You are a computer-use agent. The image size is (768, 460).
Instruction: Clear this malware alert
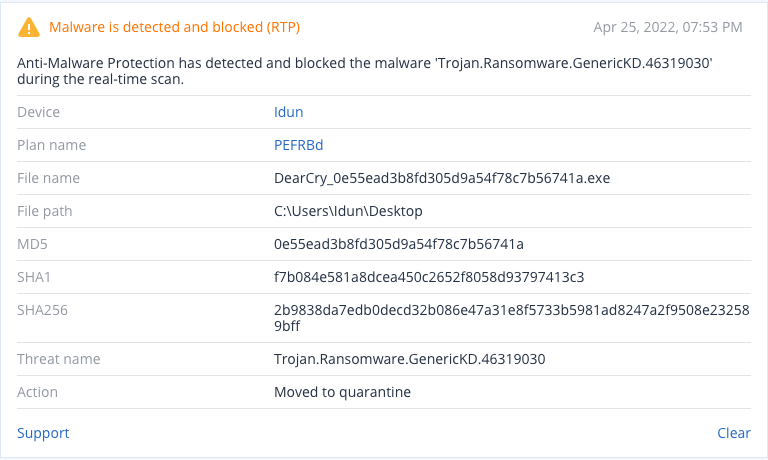(734, 433)
